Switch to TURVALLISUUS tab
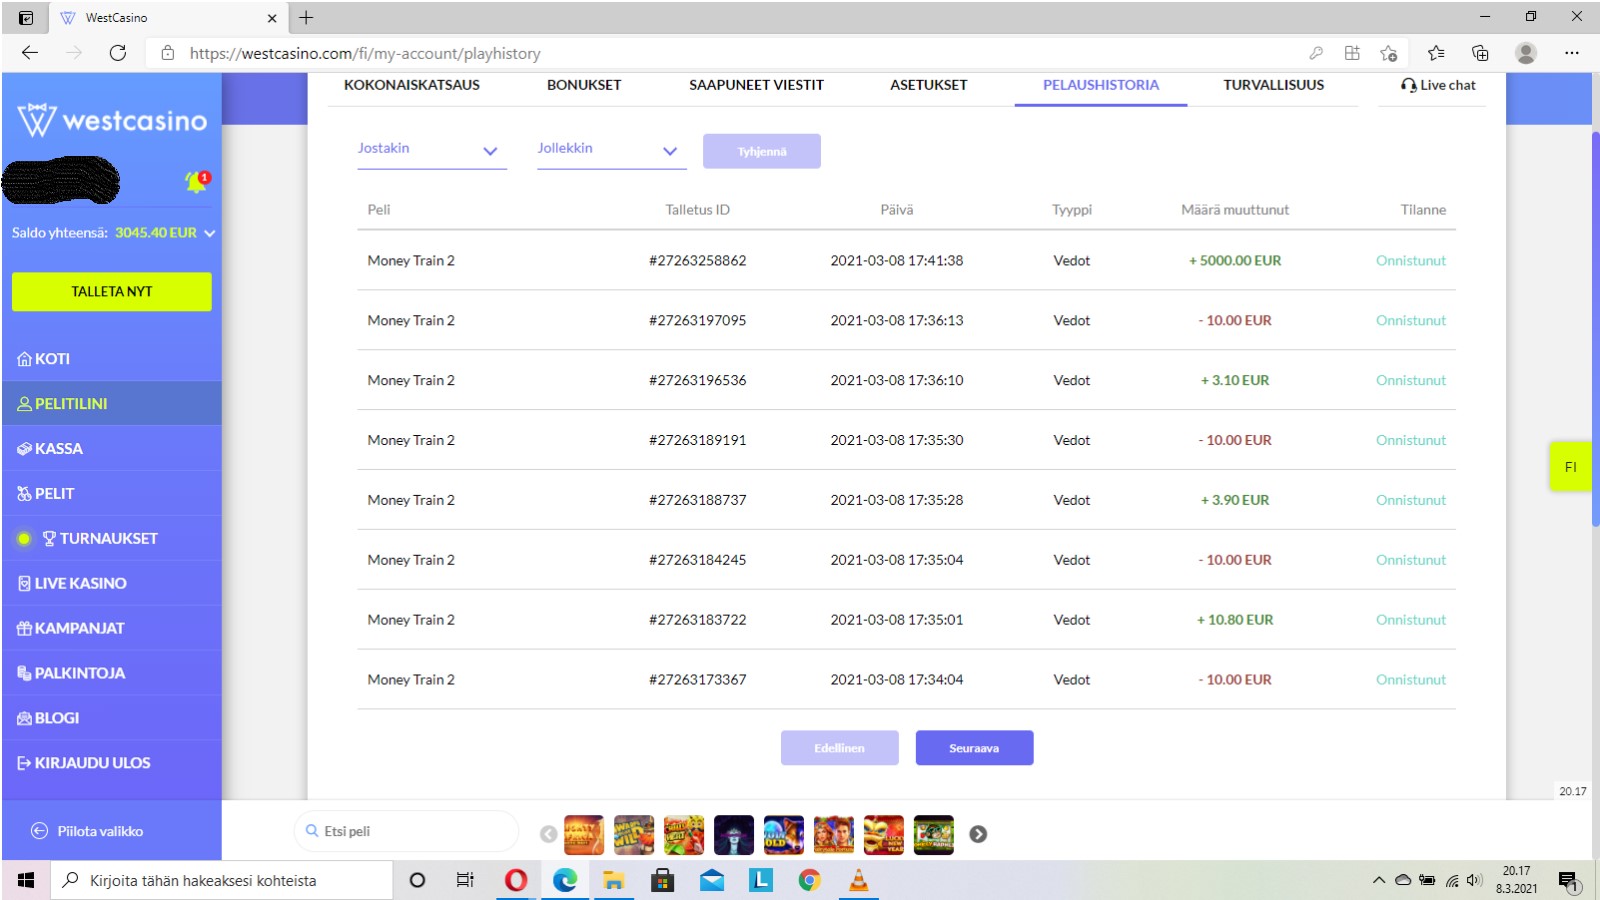Viewport: 1600px width, 900px height. (x=1273, y=85)
